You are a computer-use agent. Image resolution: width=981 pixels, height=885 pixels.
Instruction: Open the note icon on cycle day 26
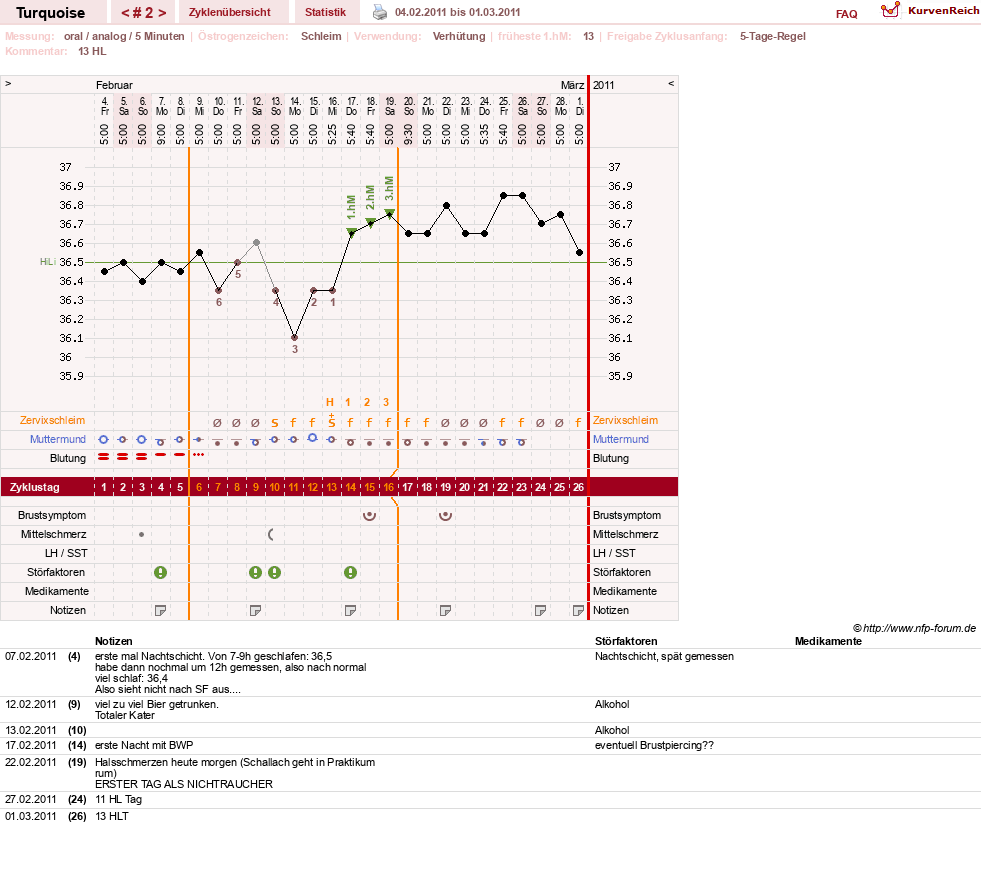pos(579,610)
